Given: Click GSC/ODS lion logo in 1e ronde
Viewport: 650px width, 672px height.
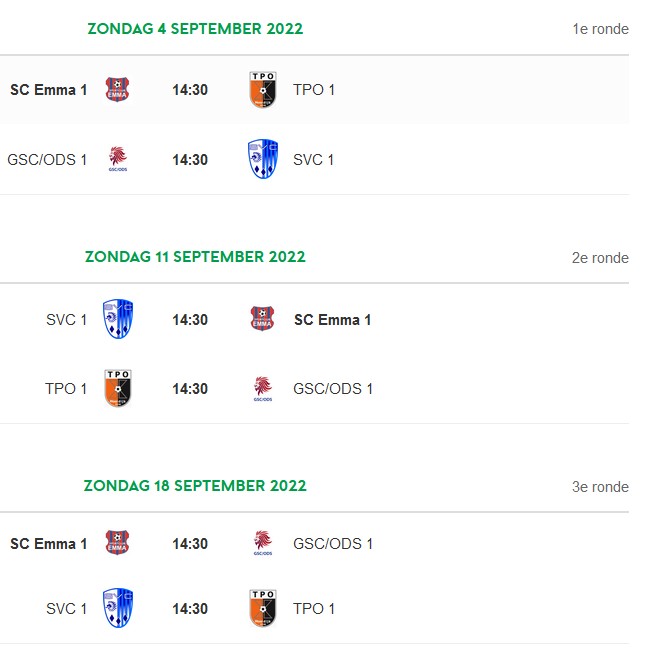Looking at the screenshot, I should (x=117, y=159).
